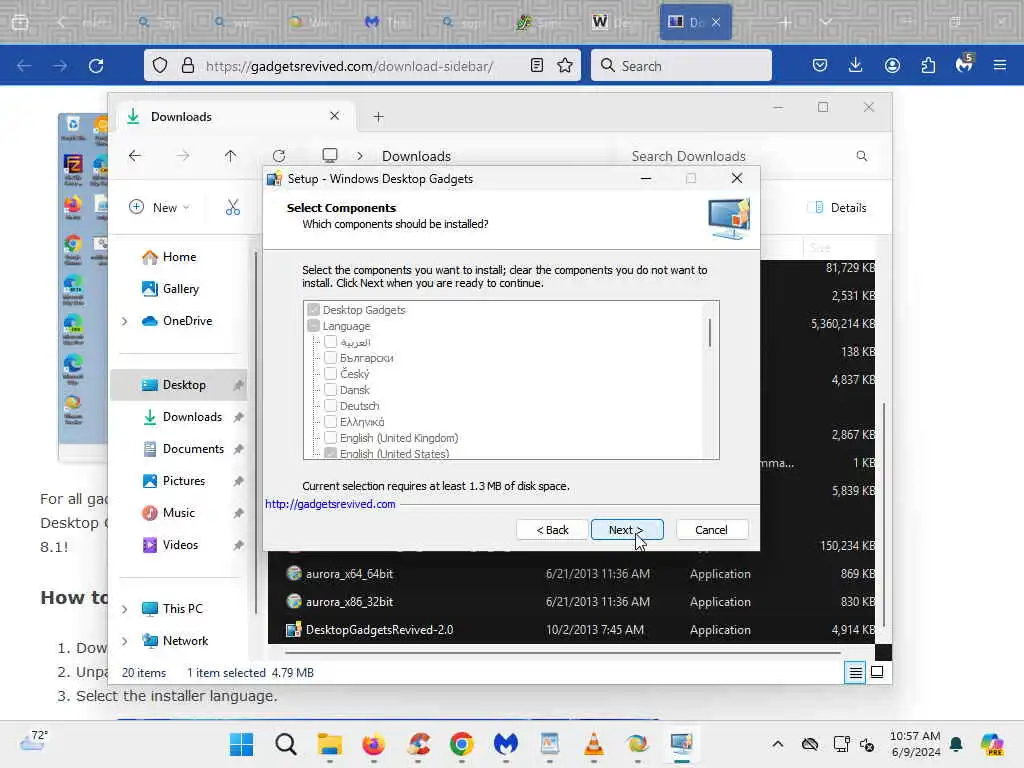This screenshot has width=1024, height=768.
Task: Tick the Český language checkbox
Action: [330, 374]
